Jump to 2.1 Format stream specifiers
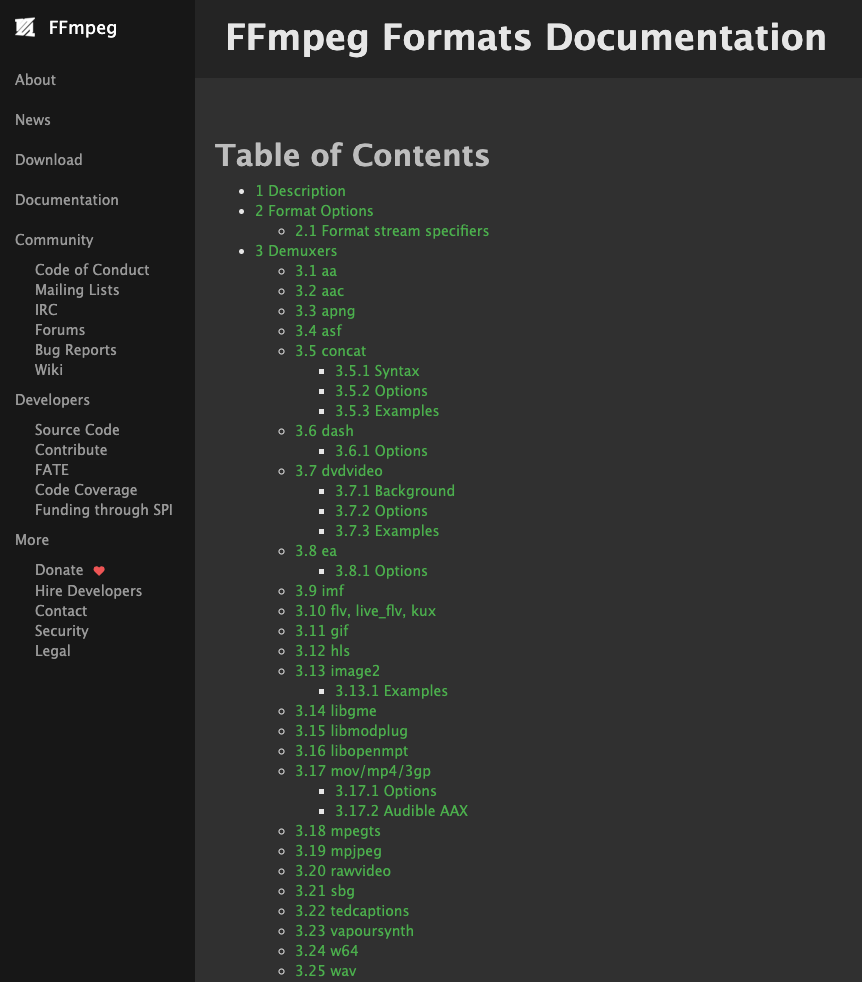 click(392, 231)
